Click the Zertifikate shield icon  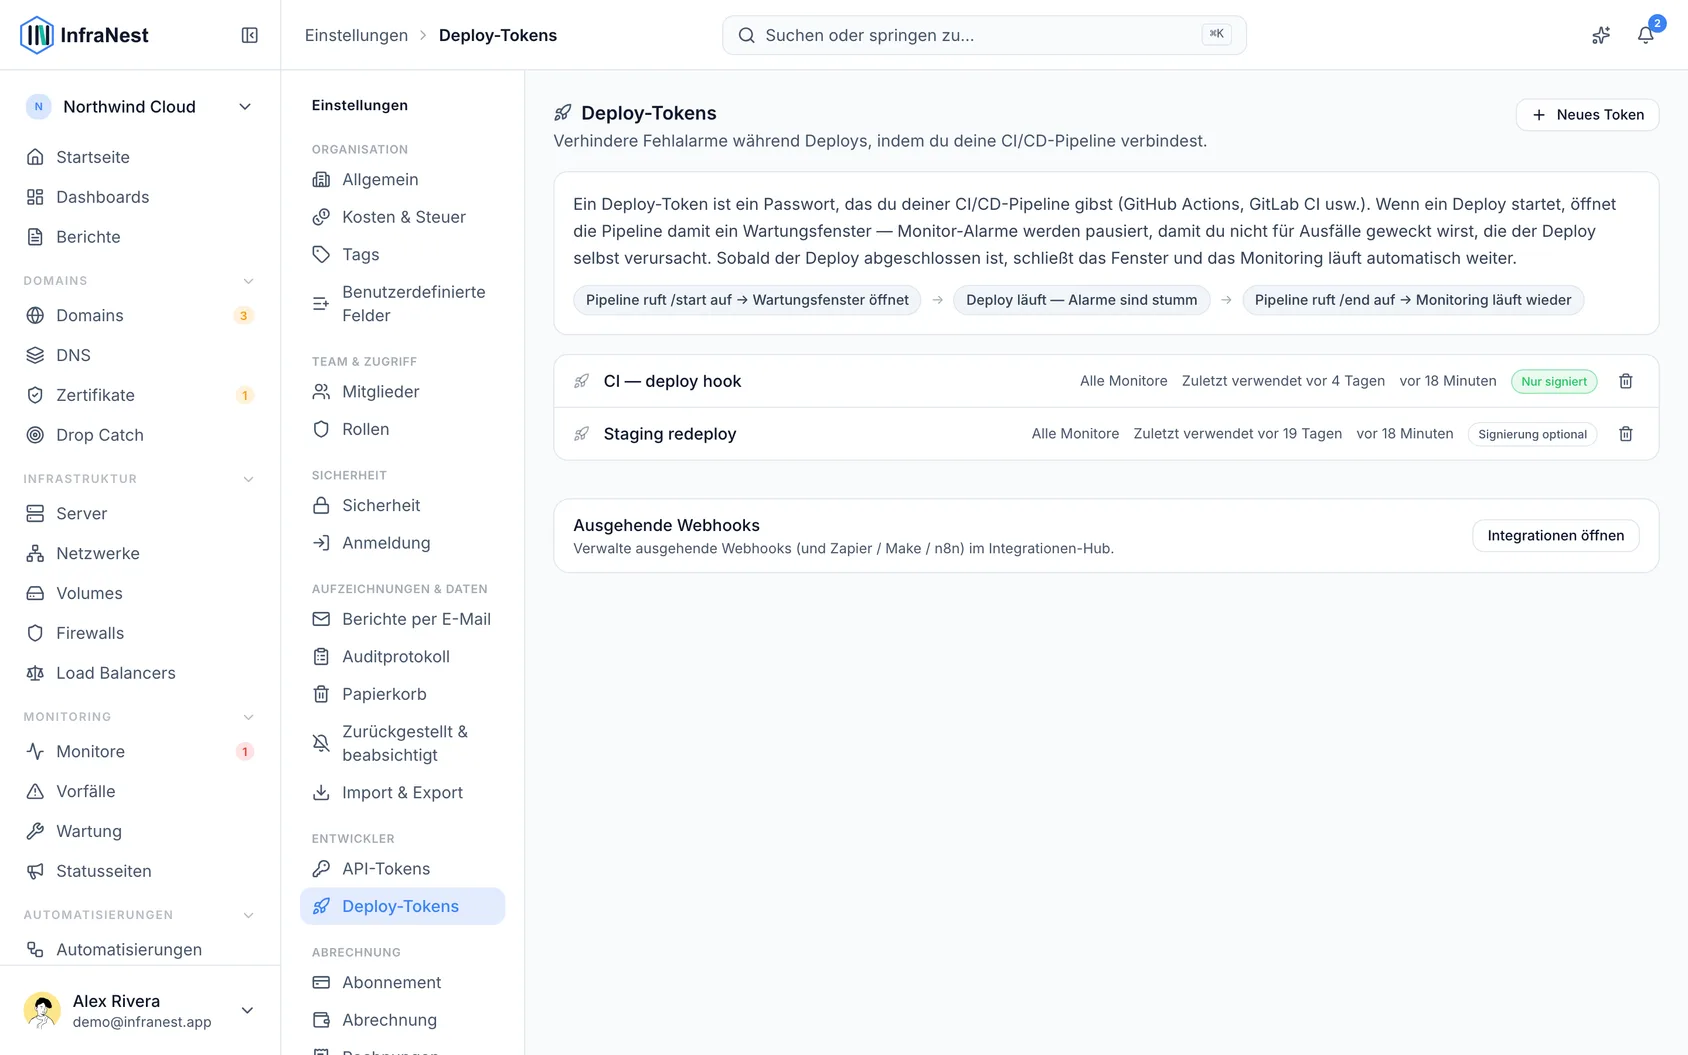pyautogui.click(x=35, y=395)
